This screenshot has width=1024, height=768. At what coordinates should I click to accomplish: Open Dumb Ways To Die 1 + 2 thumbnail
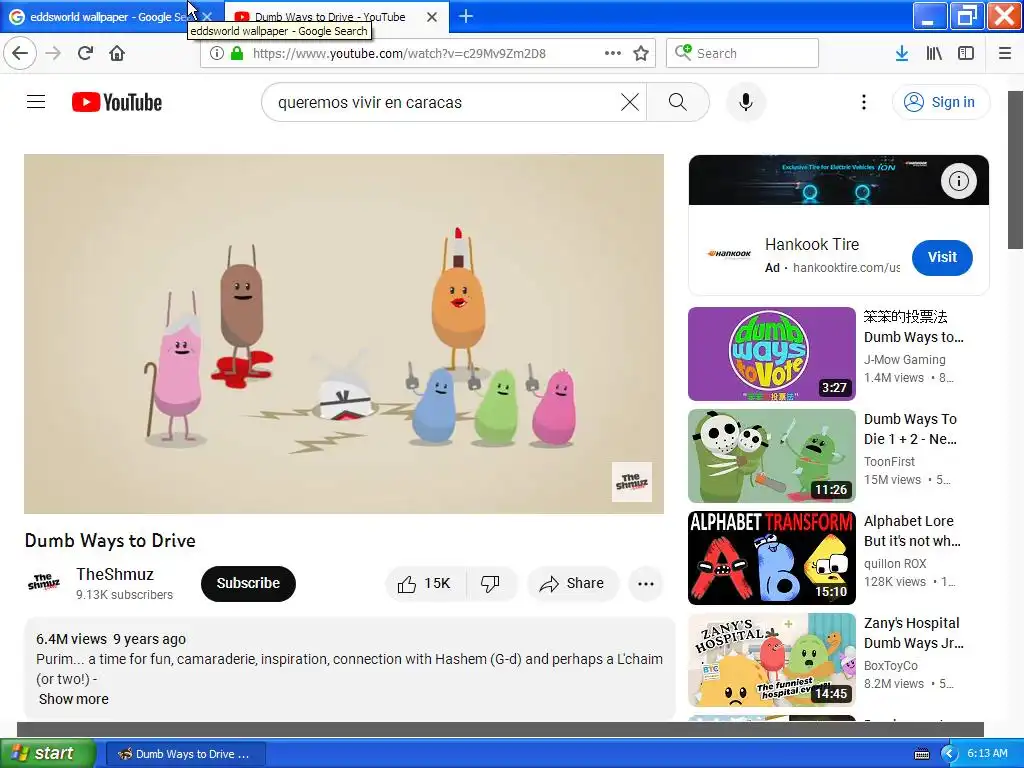coord(771,456)
